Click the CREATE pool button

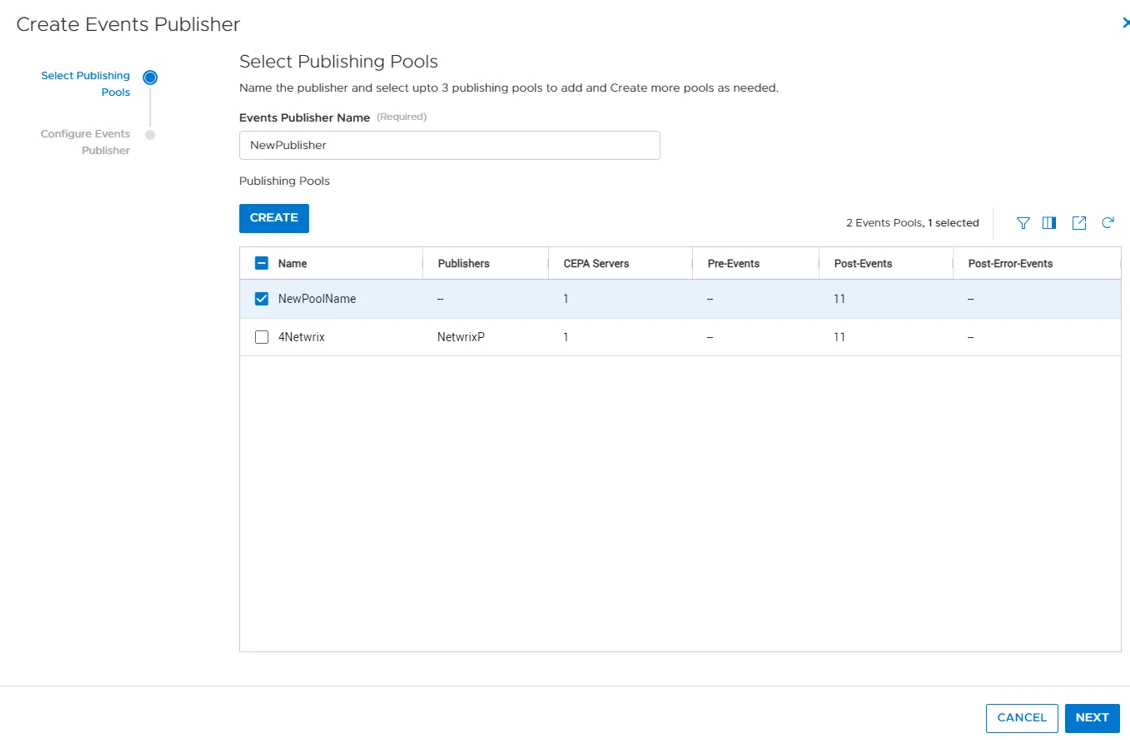coord(274,218)
